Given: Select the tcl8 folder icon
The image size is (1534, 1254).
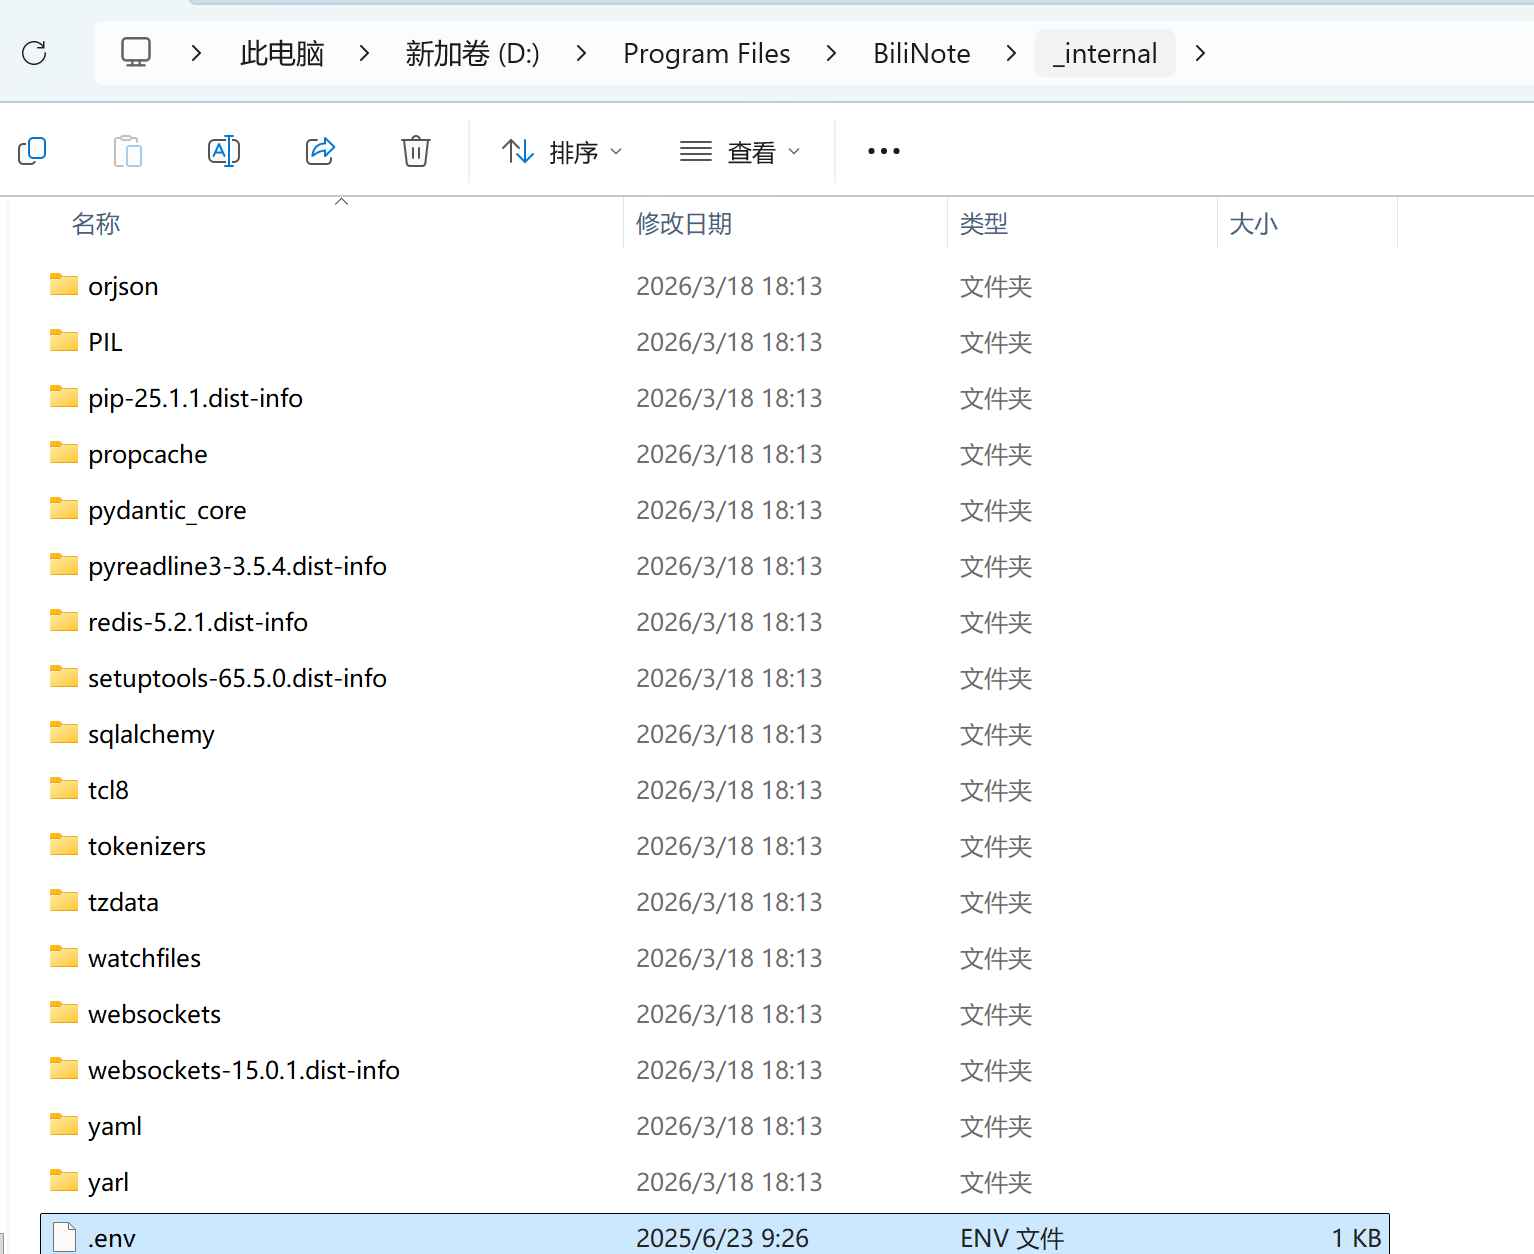Looking at the screenshot, I should click(x=64, y=789).
